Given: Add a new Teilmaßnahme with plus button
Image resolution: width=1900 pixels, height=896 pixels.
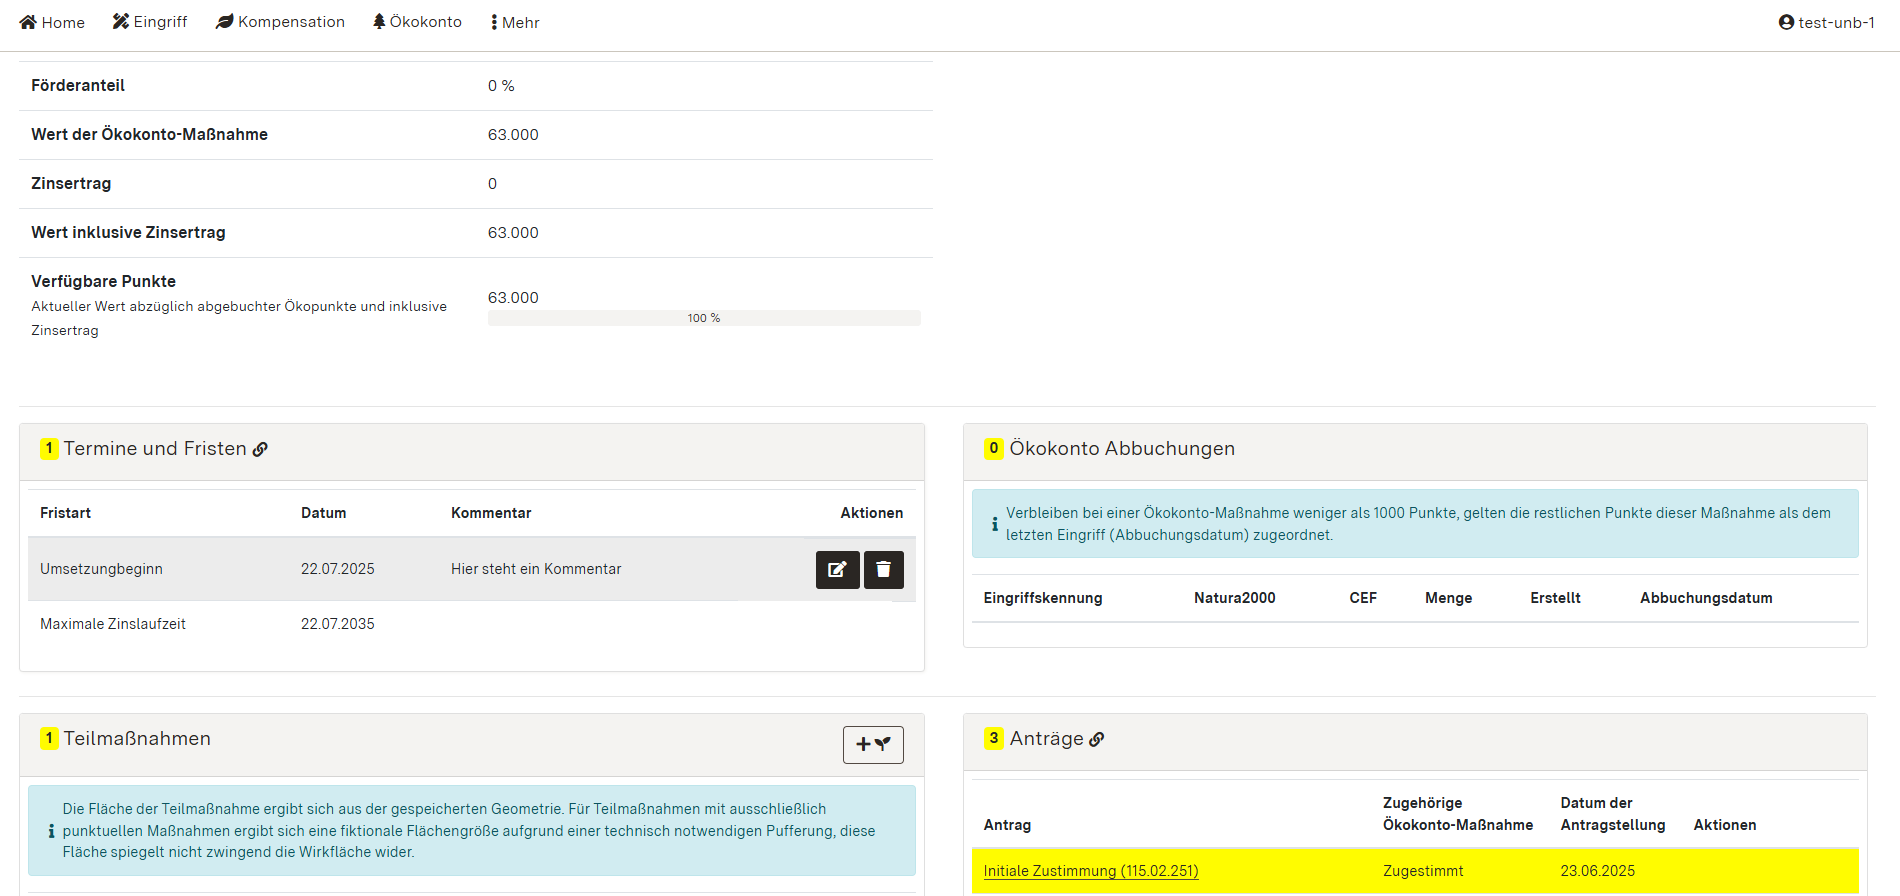Looking at the screenshot, I should 872,745.
